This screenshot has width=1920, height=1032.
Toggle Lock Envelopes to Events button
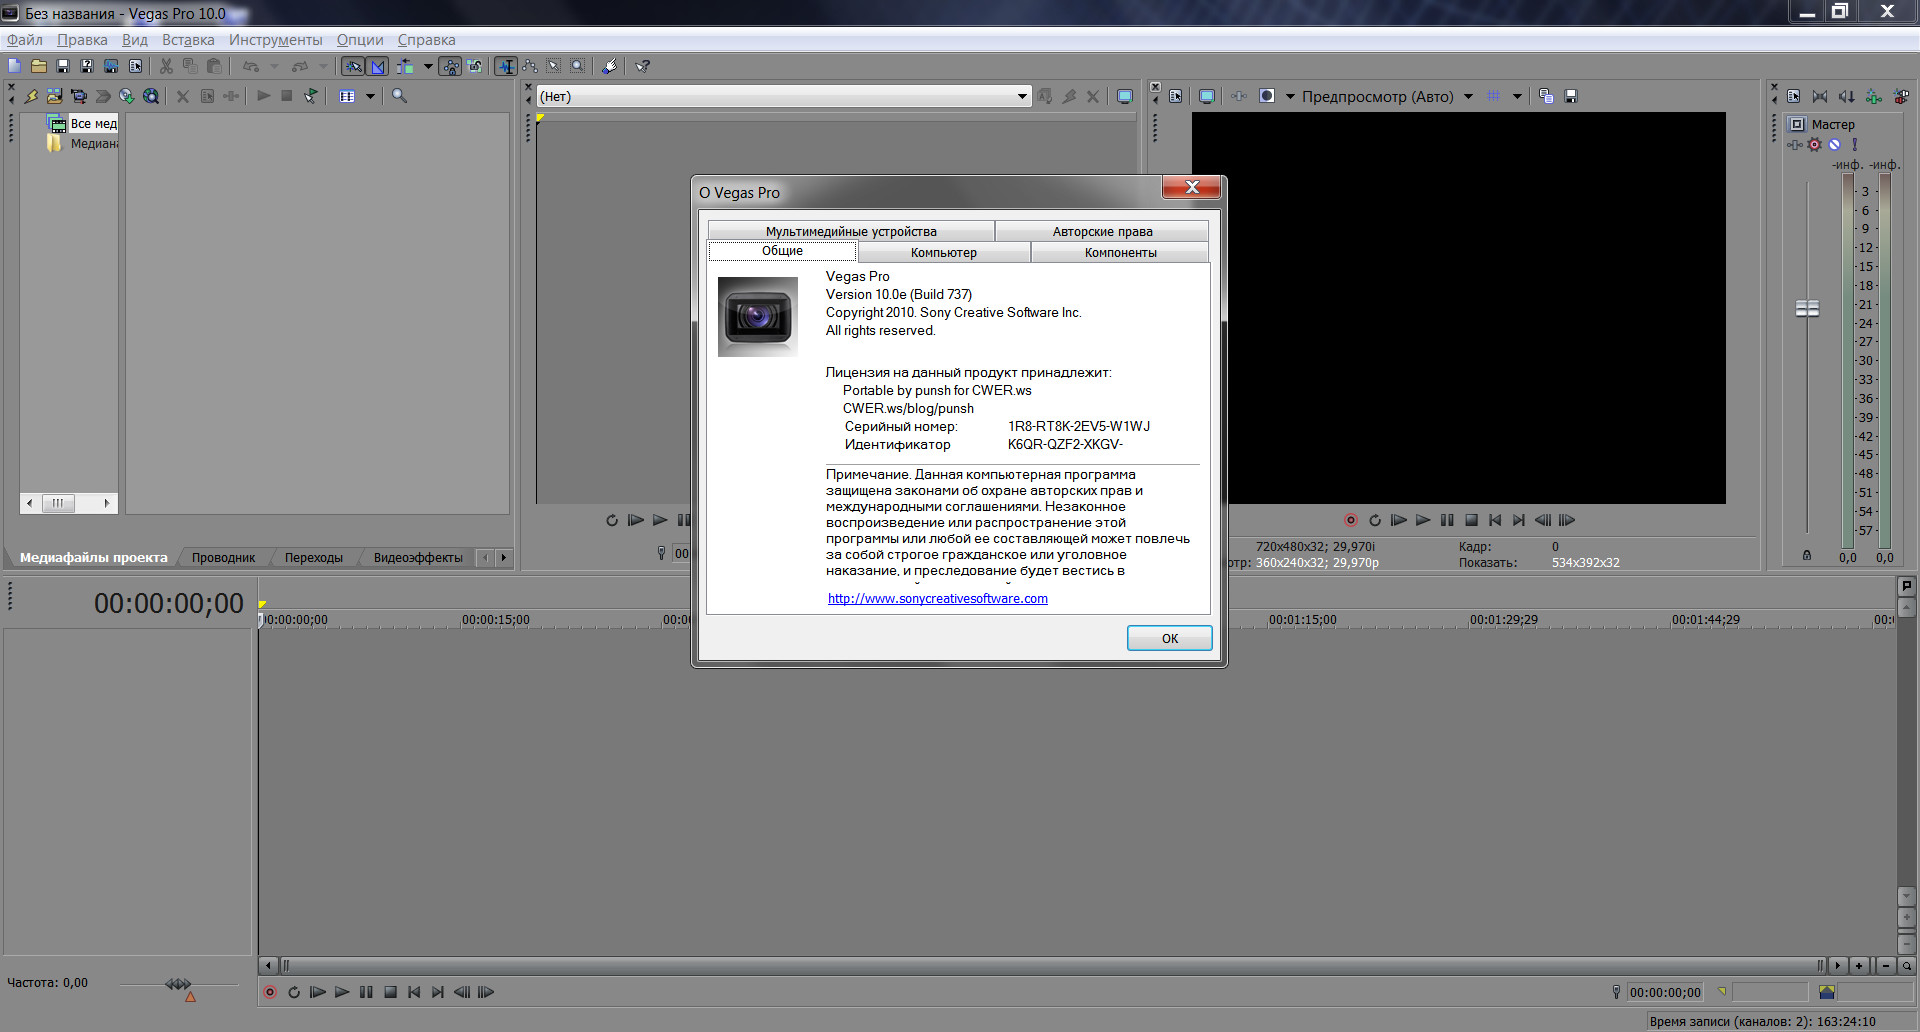[451, 66]
